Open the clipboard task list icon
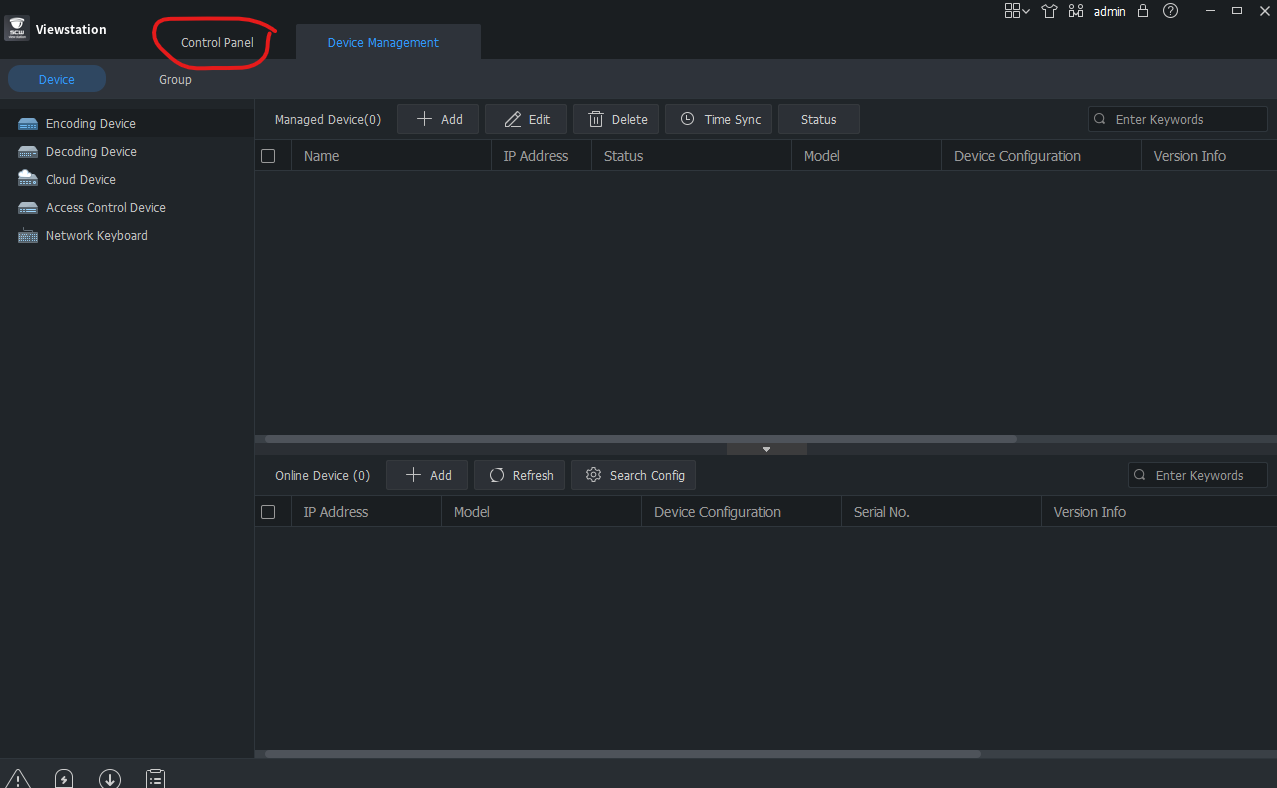The width and height of the screenshot is (1277, 788). pyautogui.click(x=155, y=778)
